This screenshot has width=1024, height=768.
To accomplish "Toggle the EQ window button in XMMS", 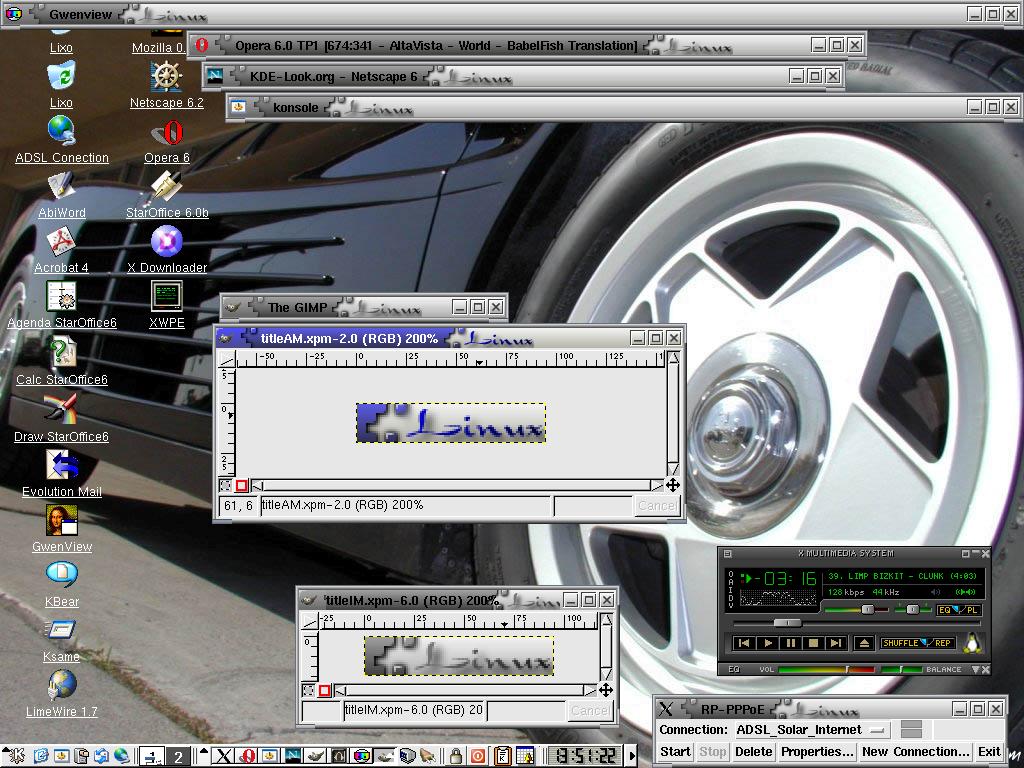I will point(946,610).
